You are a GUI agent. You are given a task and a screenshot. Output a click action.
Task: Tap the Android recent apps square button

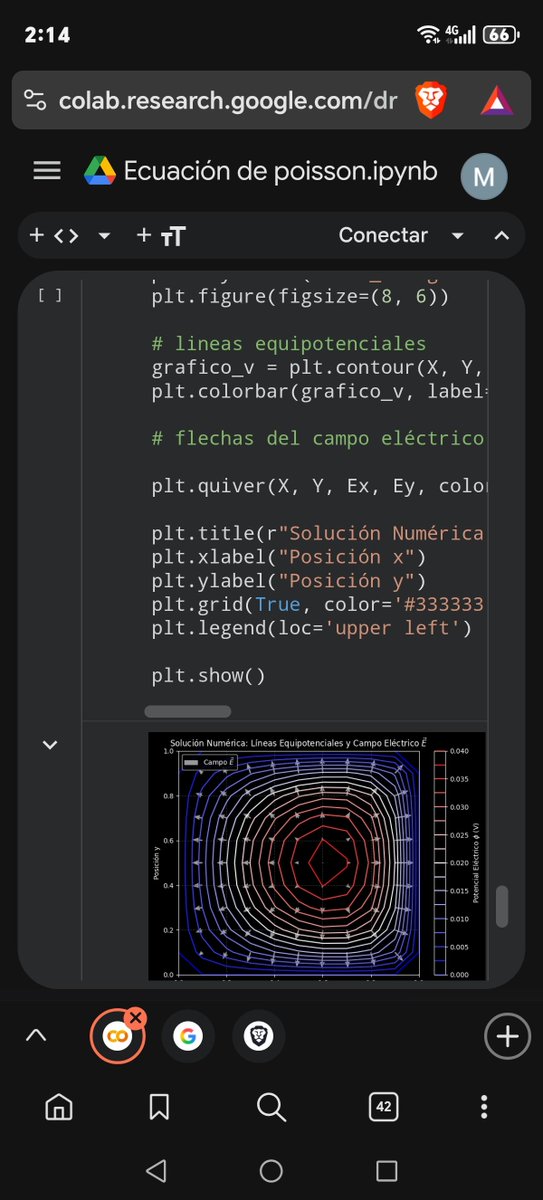pyautogui.click(x=387, y=1171)
